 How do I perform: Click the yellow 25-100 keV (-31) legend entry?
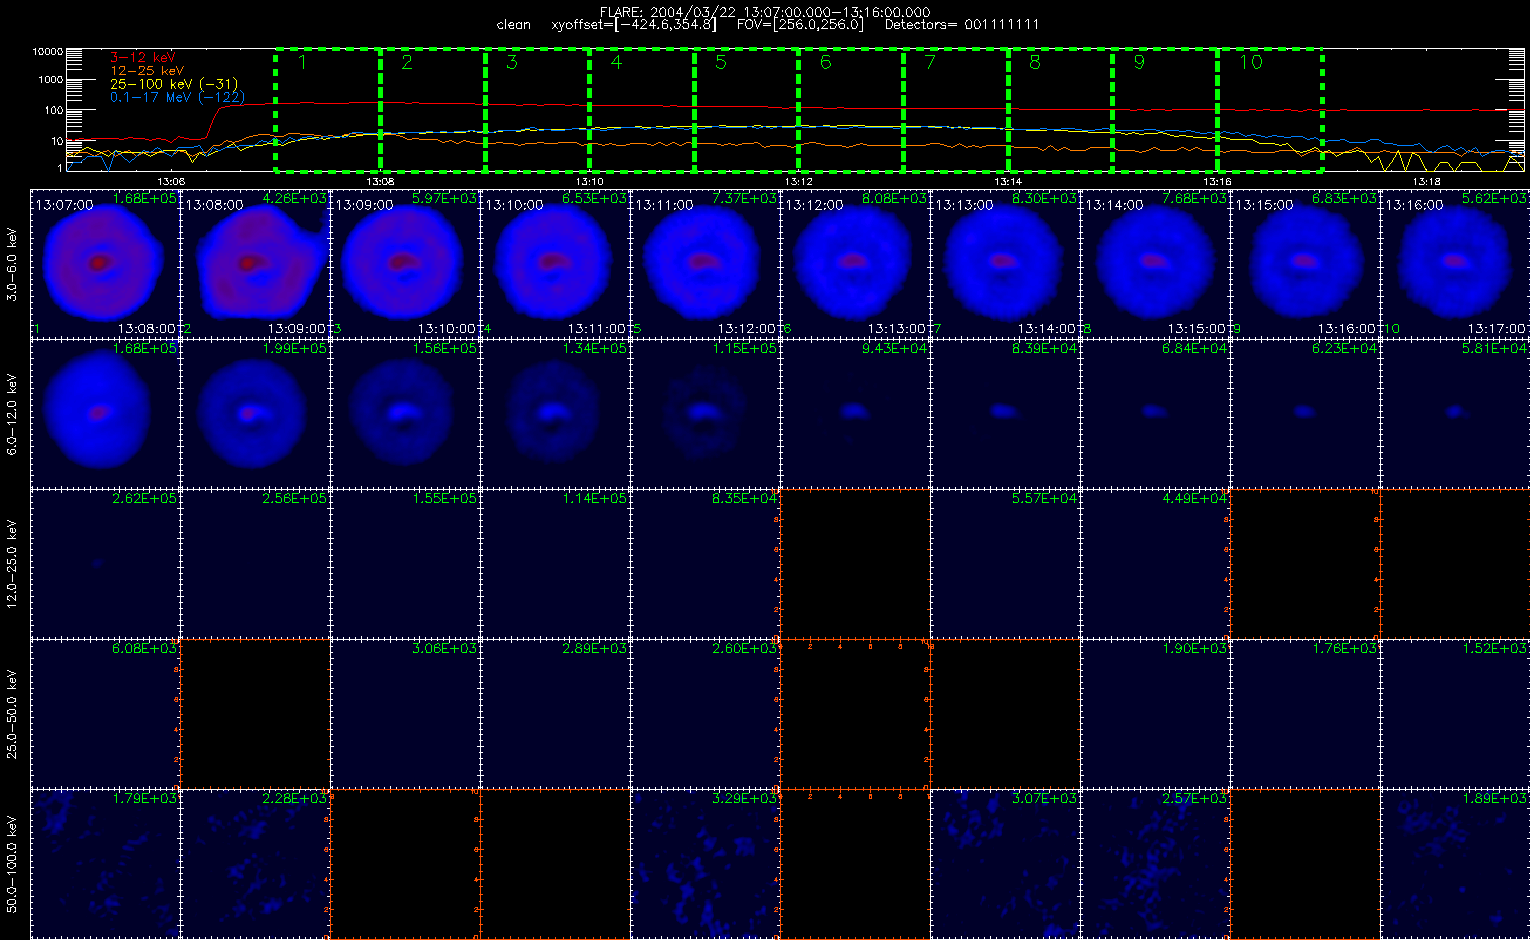(174, 84)
